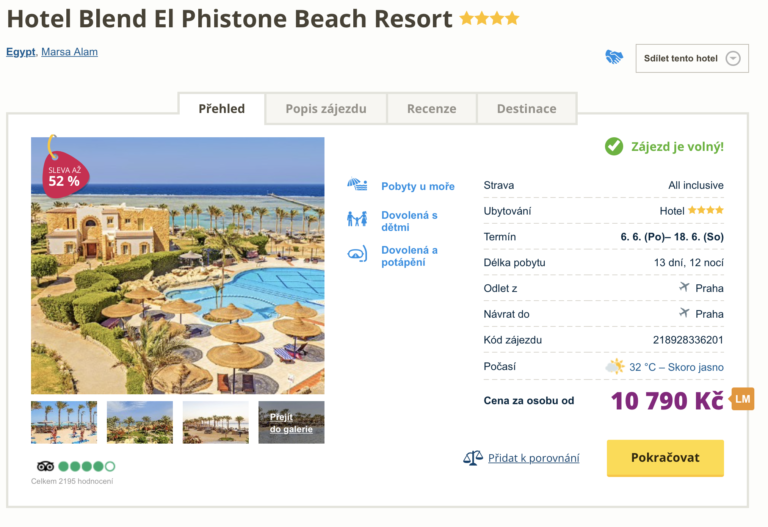
Task: Click the green availability checkmark icon
Action: 614,146
